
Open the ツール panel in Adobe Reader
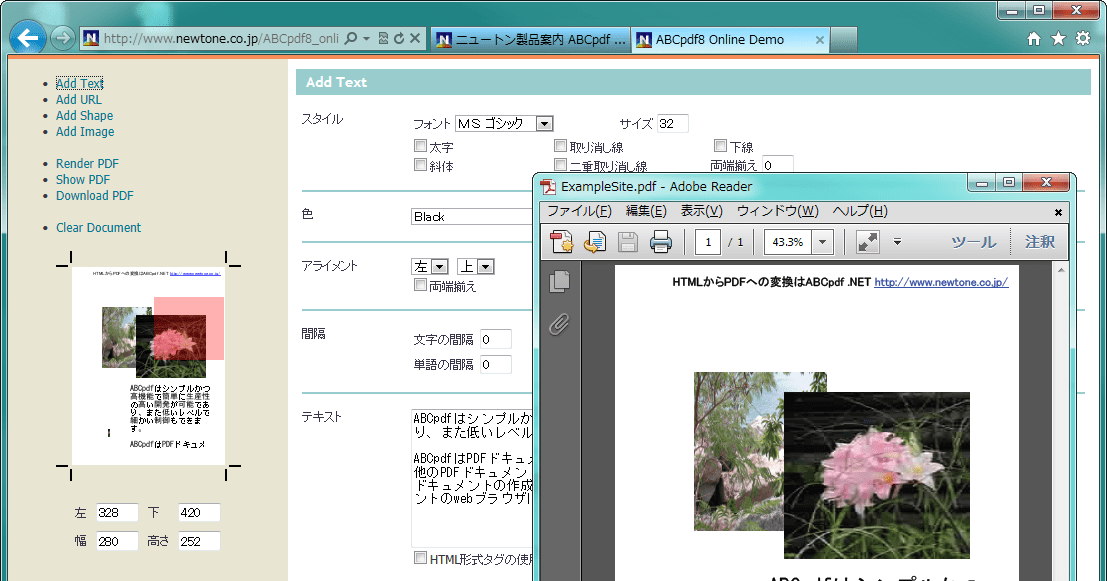[x=973, y=241]
